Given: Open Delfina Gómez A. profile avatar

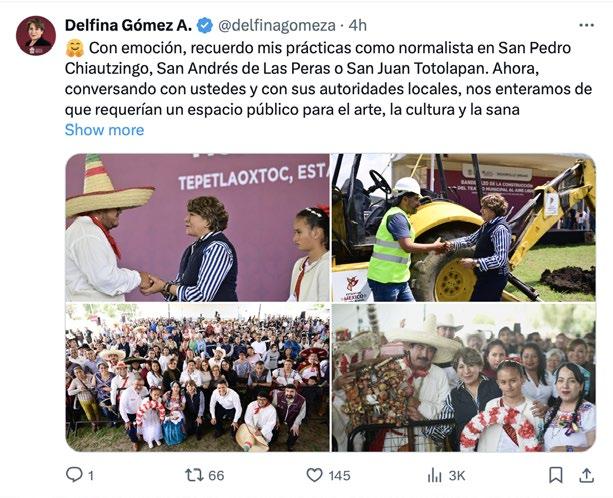Looking at the screenshot, I should pyautogui.click(x=36, y=36).
